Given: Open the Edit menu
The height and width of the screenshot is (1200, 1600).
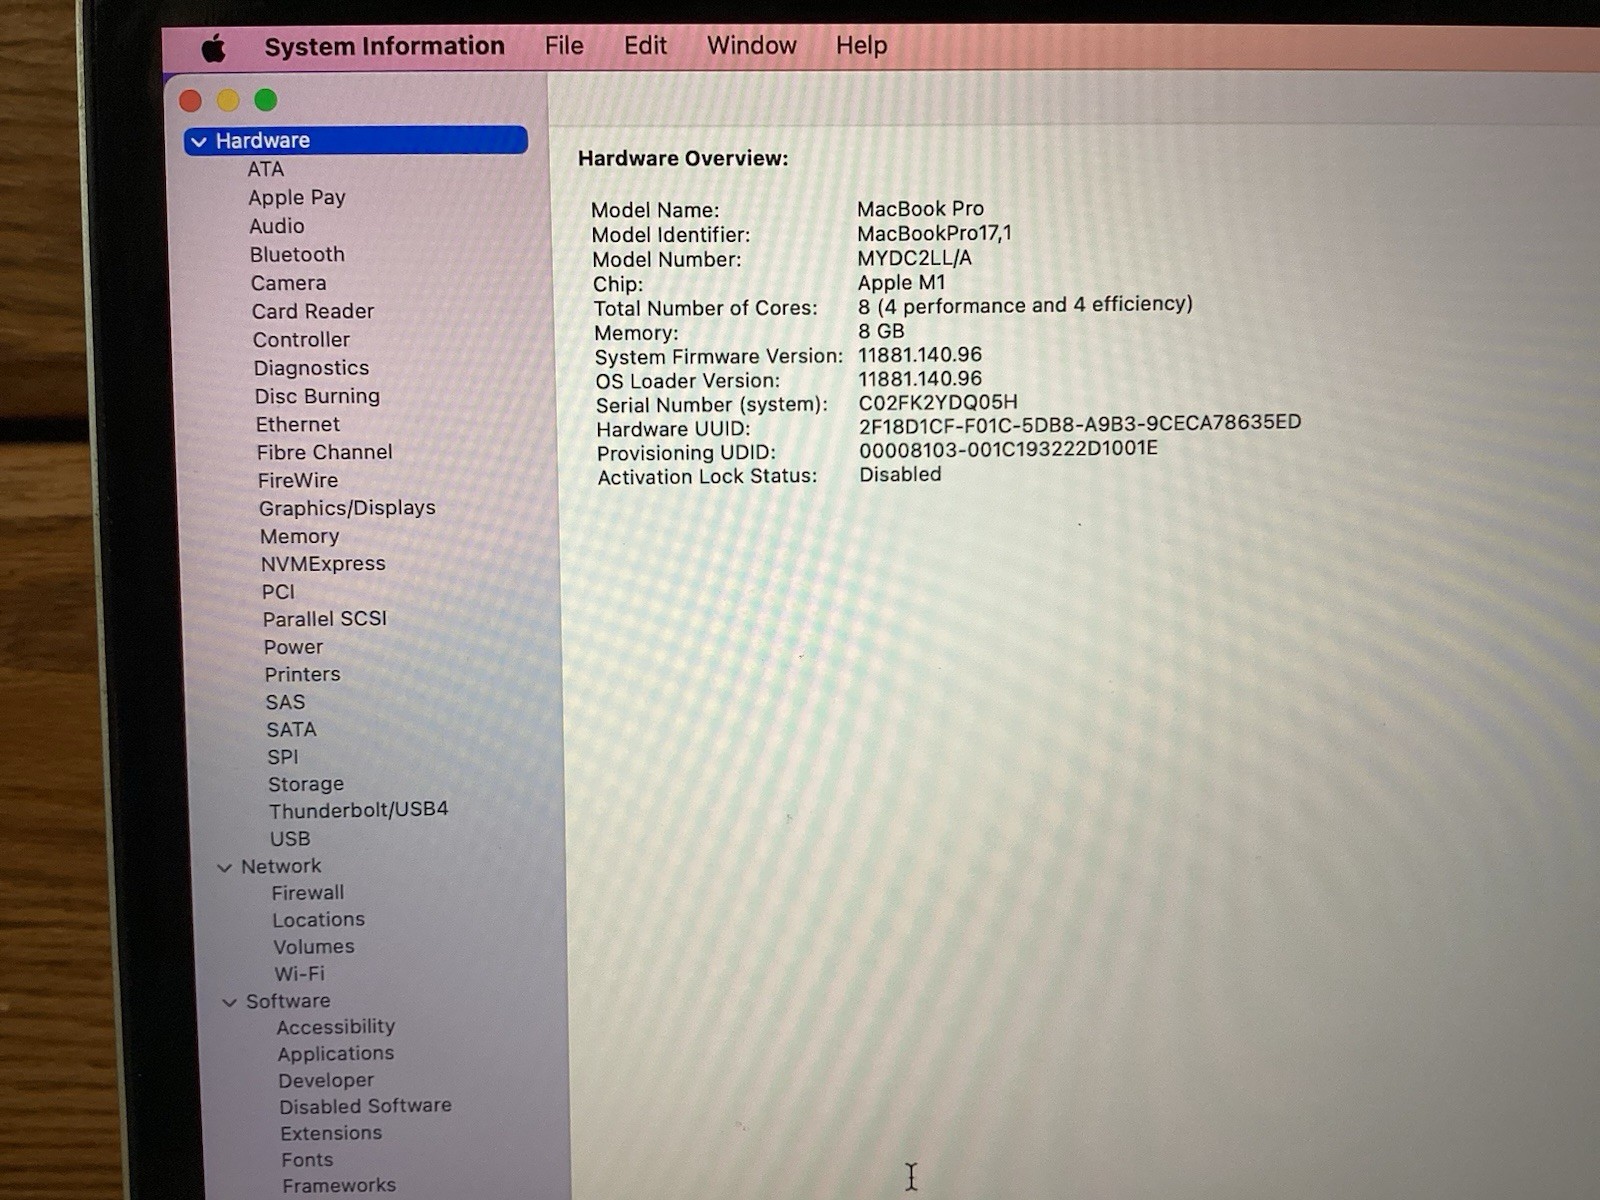Looking at the screenshot, I should (645, 46).
